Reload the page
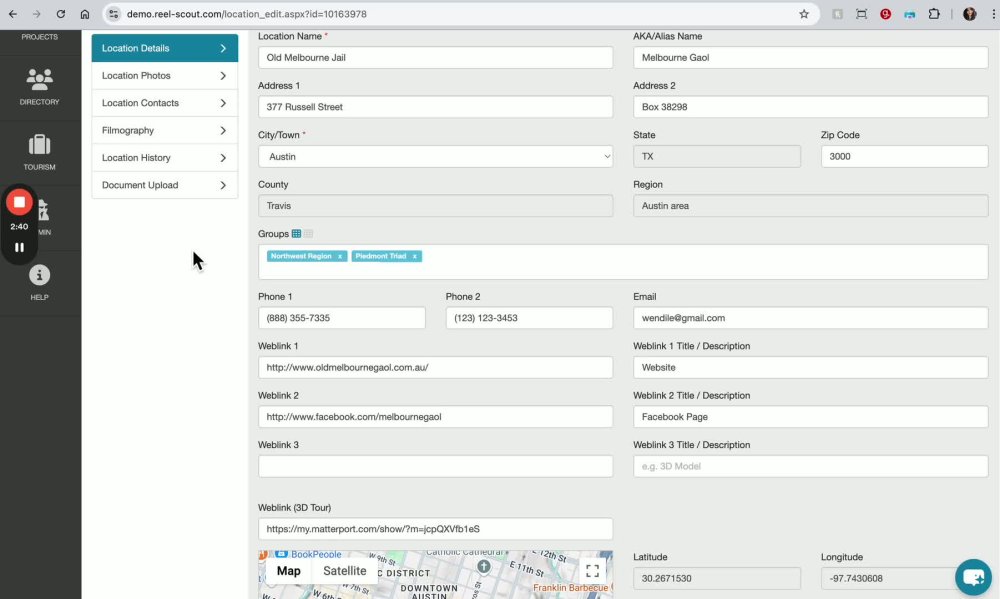 click(x=61, y=14)
